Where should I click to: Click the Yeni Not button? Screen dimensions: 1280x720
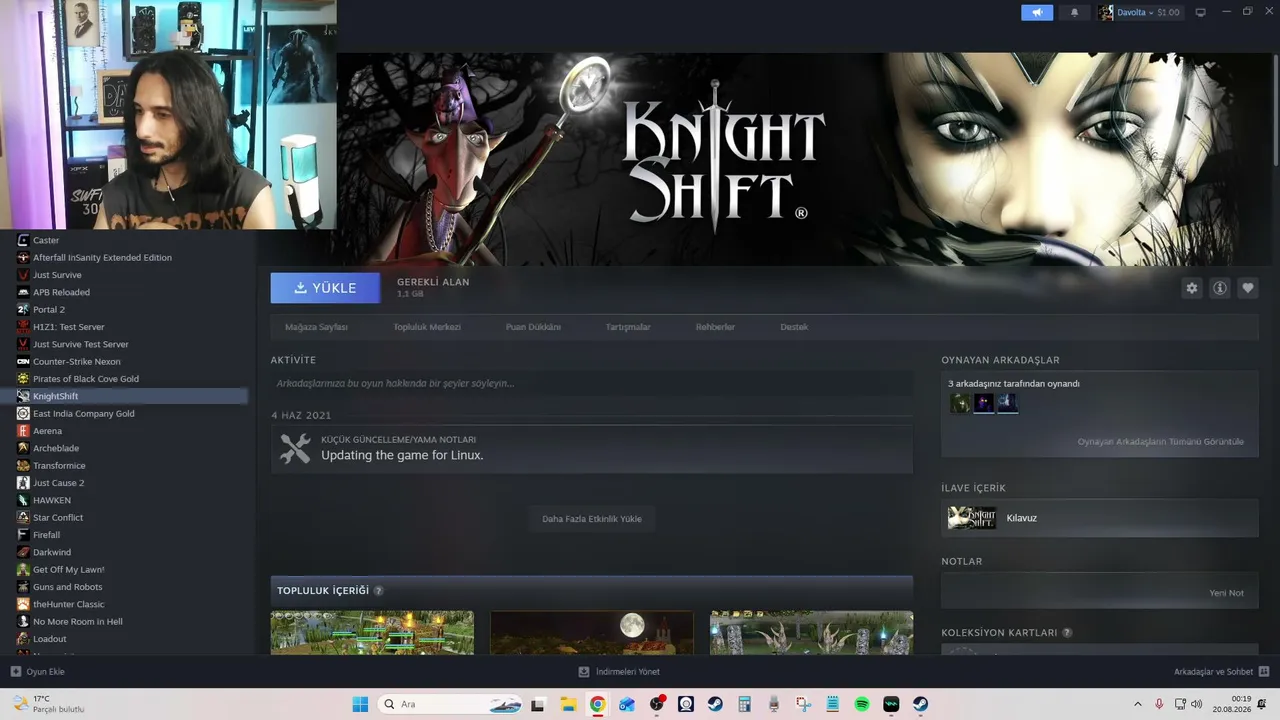pyautogui.click(x=1226, y=593)
